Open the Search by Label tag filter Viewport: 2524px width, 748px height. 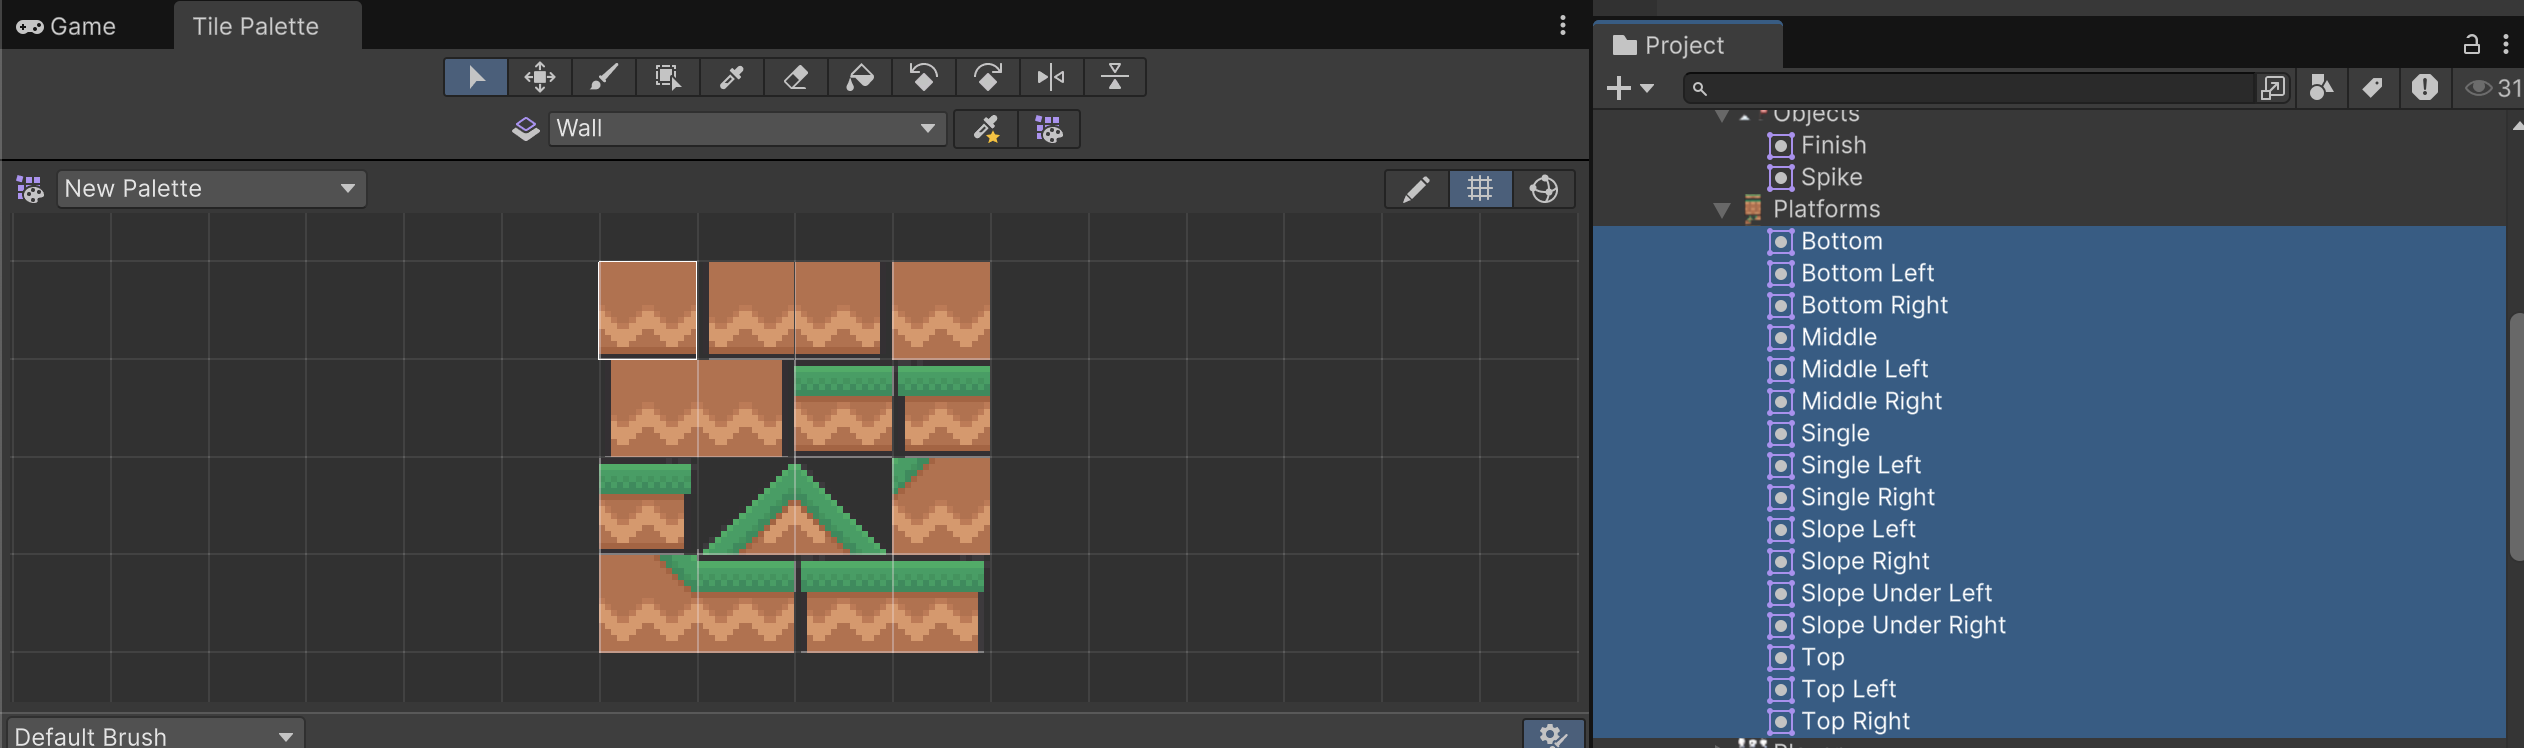2372,88
